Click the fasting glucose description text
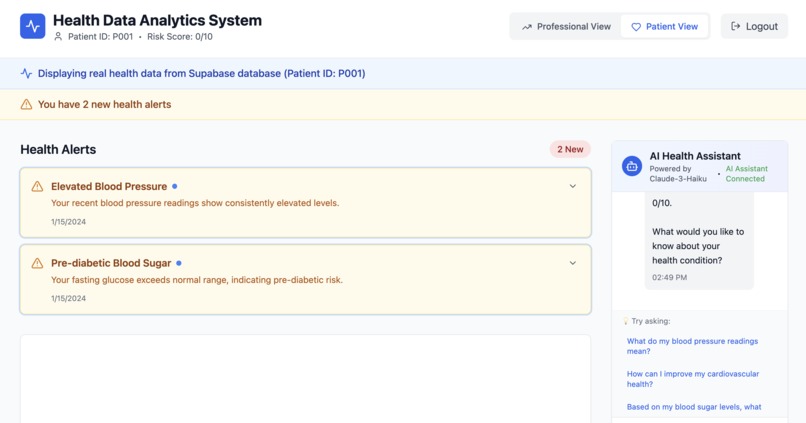Screen dimensions: 806x423 click(x=196, y=280)
